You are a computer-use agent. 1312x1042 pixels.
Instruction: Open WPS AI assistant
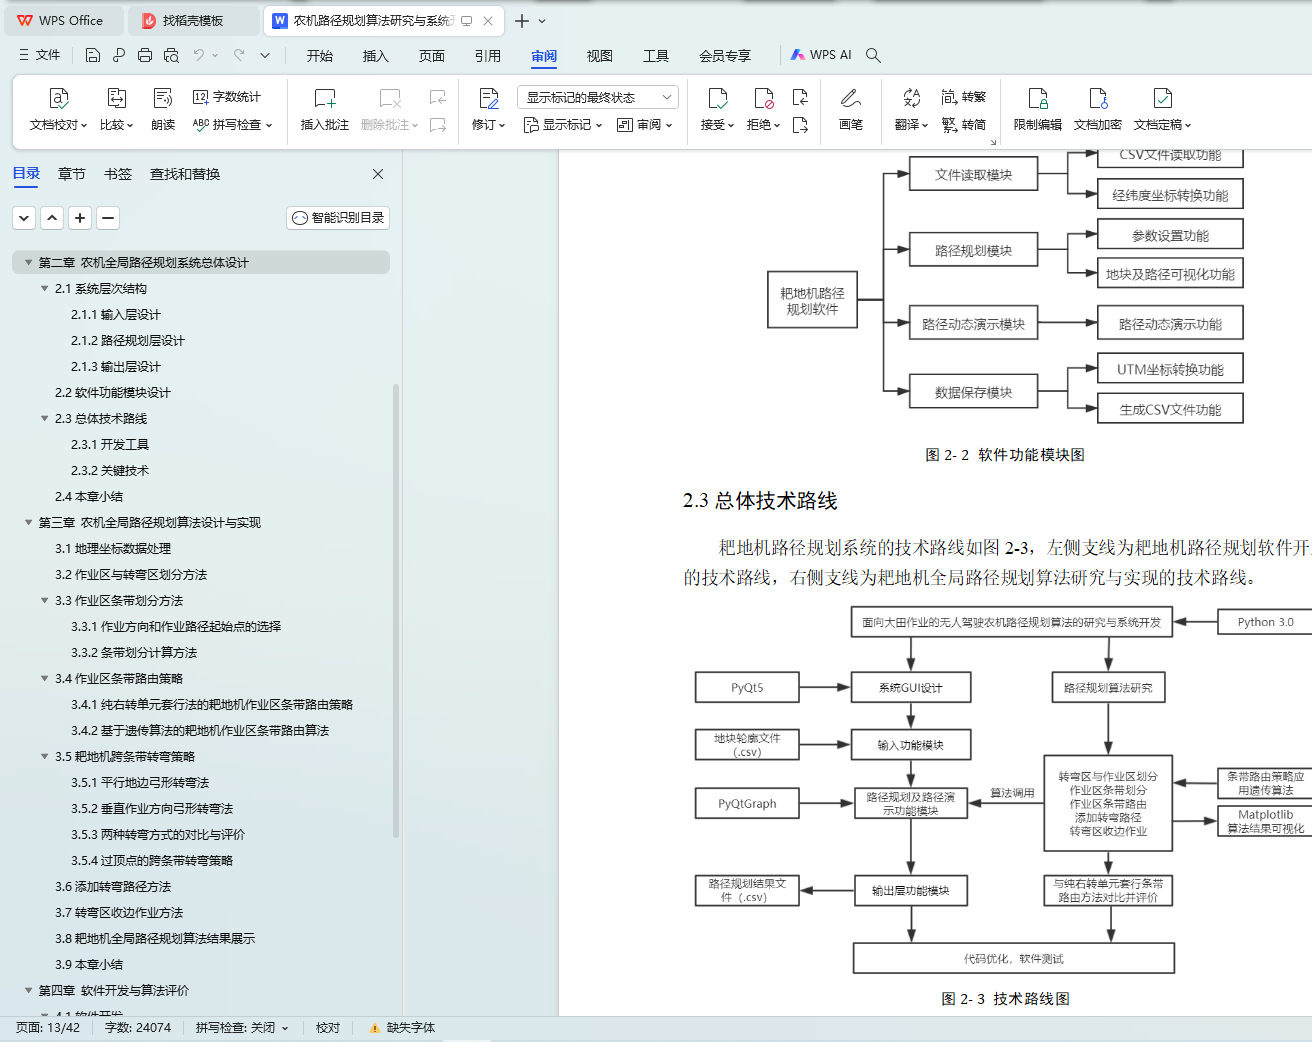tap(821, 55)
